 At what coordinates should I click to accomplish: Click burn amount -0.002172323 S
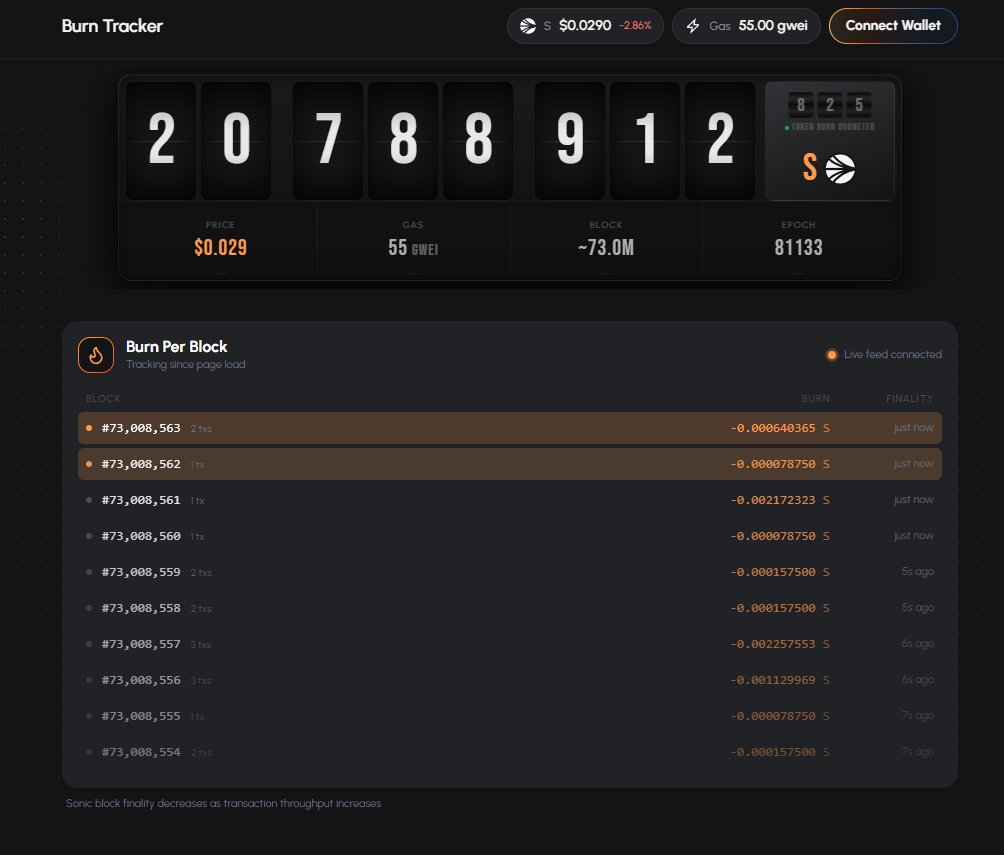tap(780, 500)
